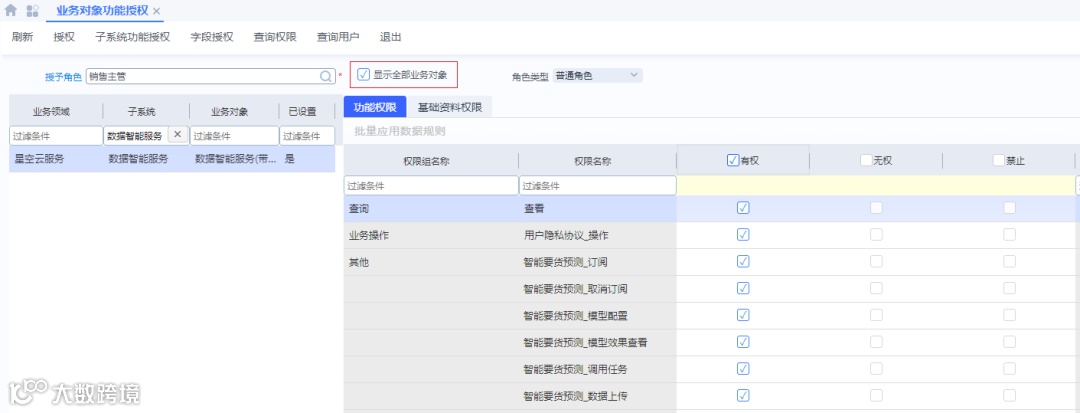This screenshot has width=1080, height=413.
Task: Toggle 有权 for 智能要货预测_数据上传
Action: coord(742,396)
